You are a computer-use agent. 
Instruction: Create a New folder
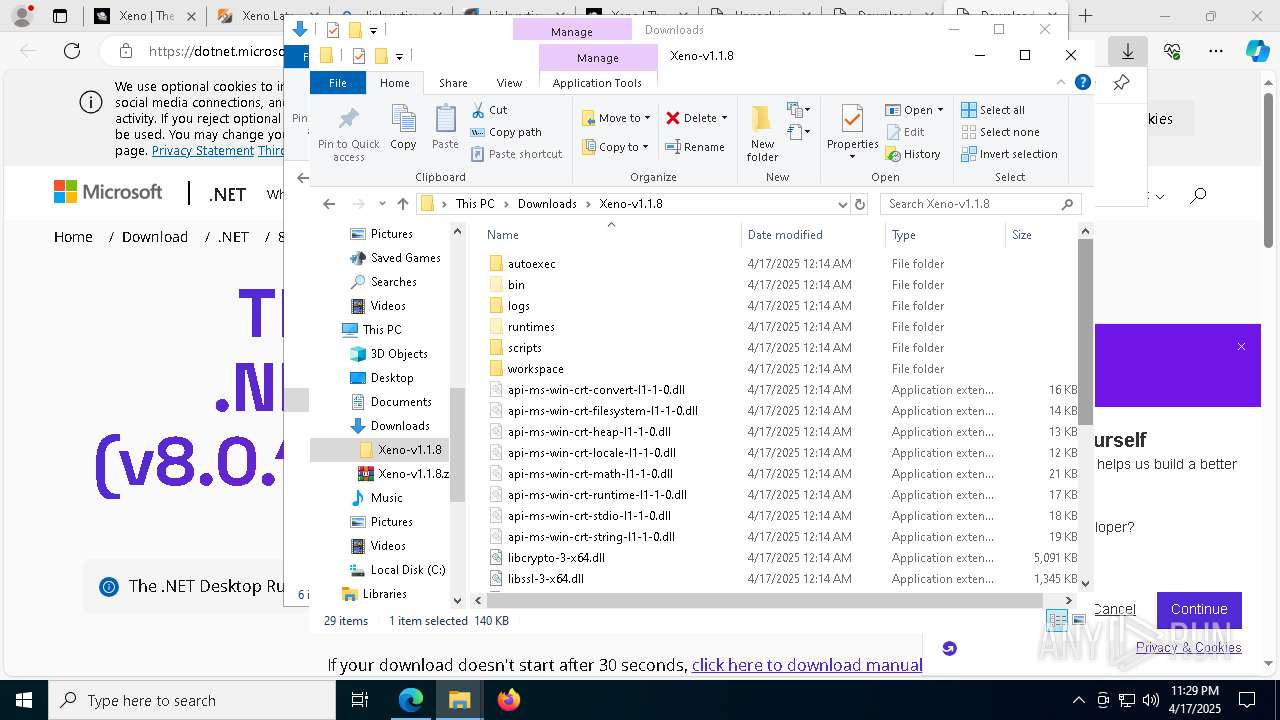tap(762, 133)
